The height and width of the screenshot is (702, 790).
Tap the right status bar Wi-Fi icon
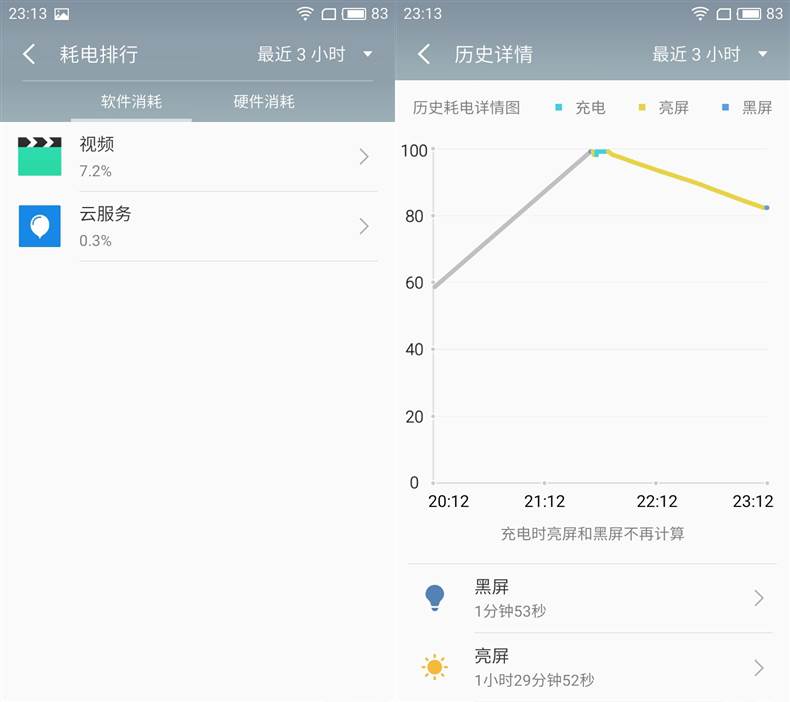700,14
